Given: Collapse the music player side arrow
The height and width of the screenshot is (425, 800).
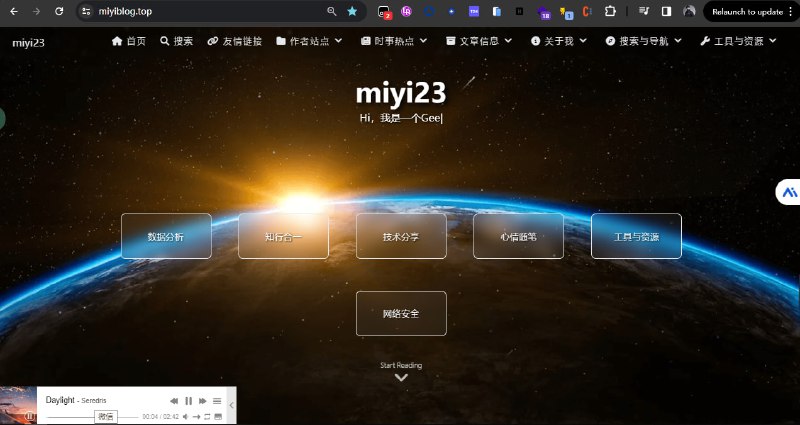Looking at the screenshot, I should pos(232,405).
